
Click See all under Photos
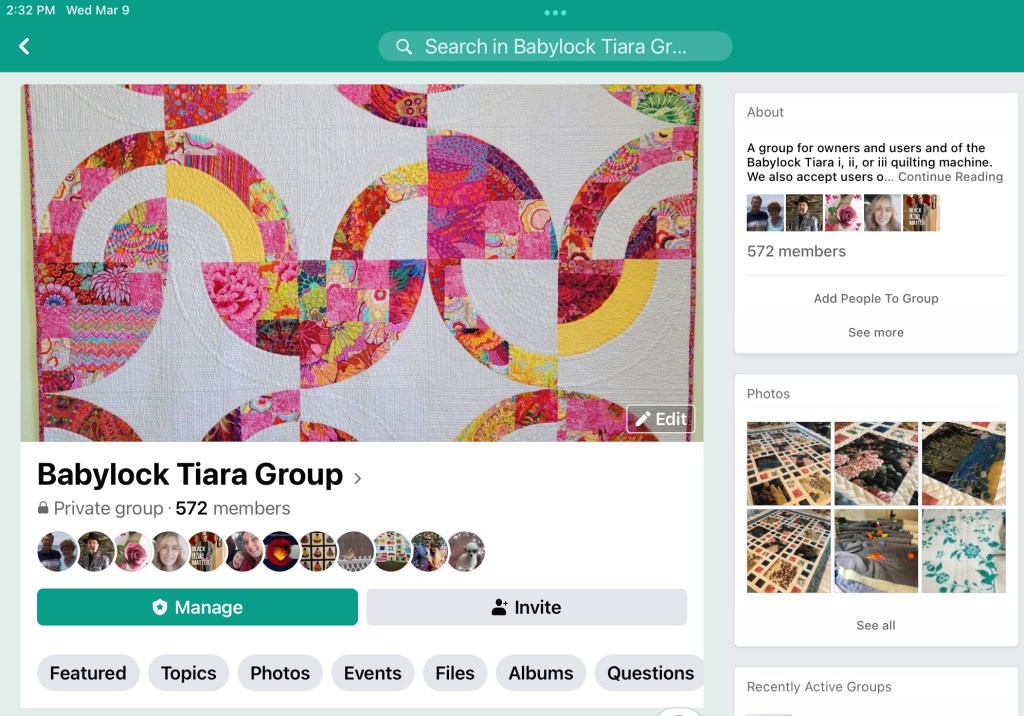point(876,625)
